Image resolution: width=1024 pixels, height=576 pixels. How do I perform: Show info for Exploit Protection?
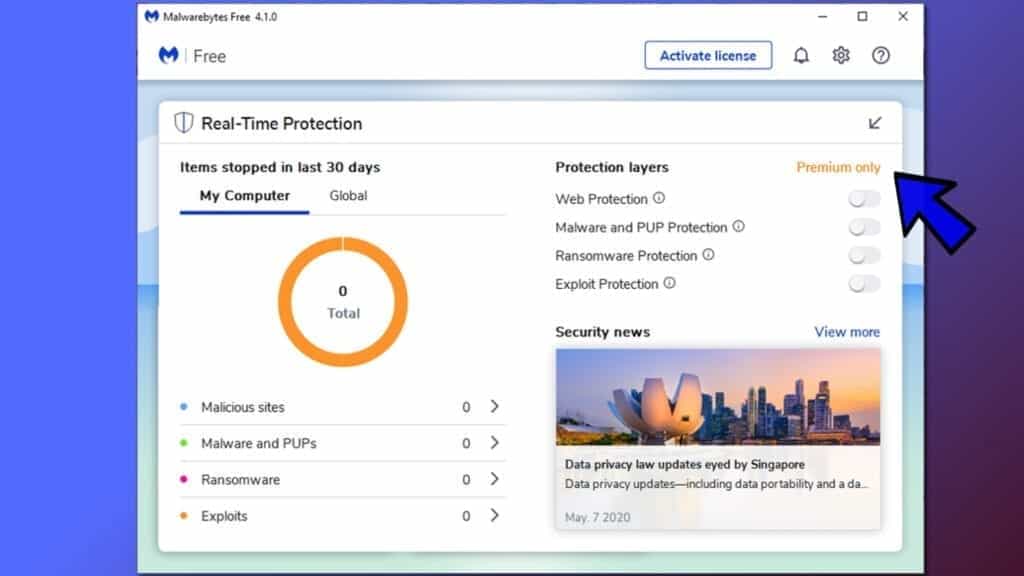669,283
